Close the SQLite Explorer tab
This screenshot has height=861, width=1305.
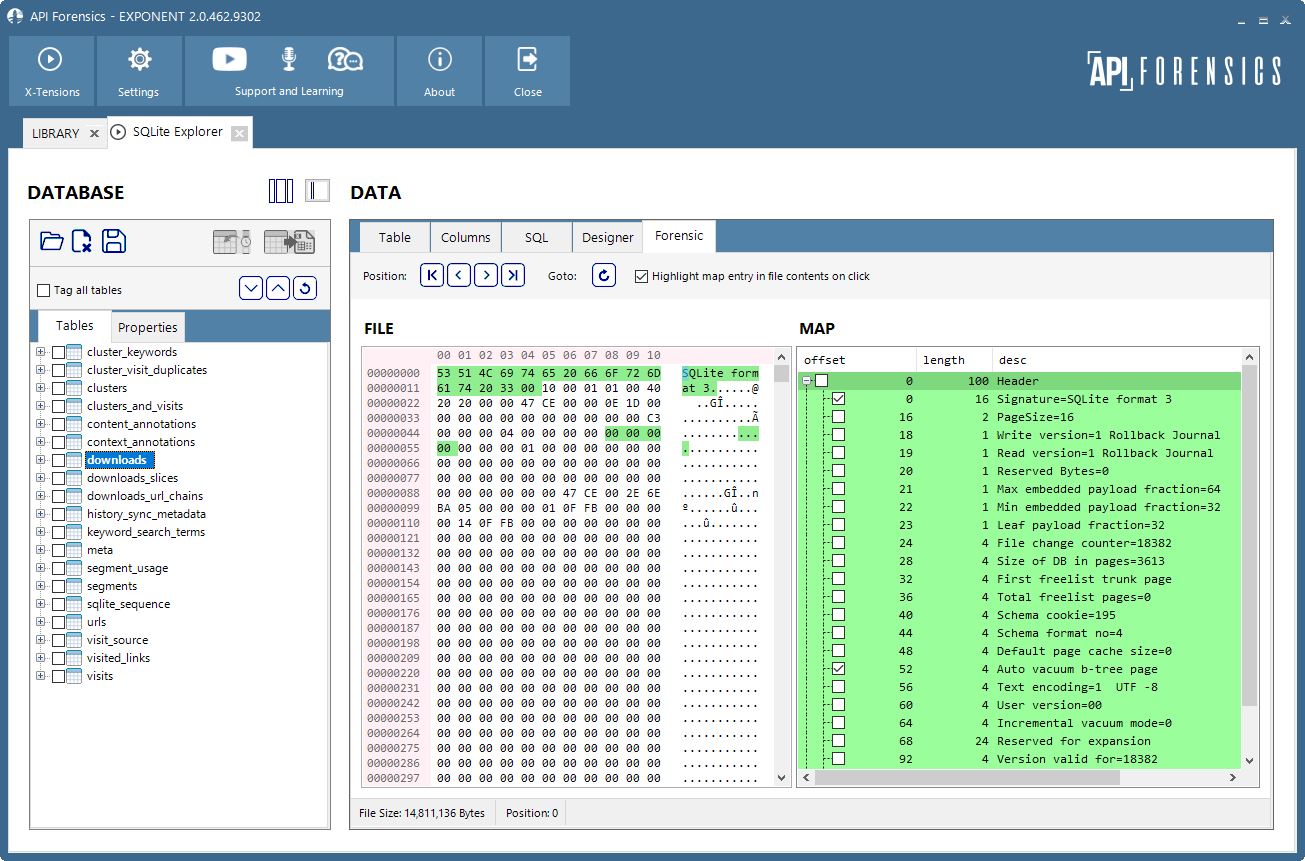coord(239,133)
